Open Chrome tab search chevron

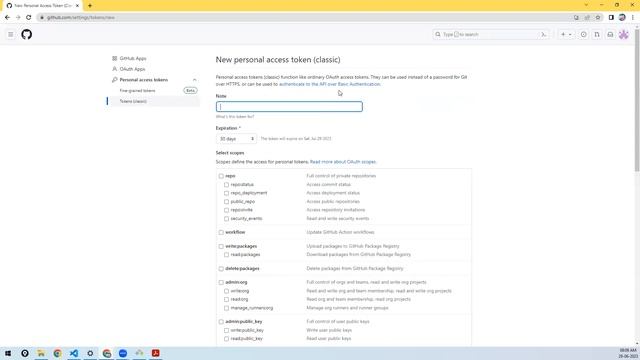[x=586, y=5]
